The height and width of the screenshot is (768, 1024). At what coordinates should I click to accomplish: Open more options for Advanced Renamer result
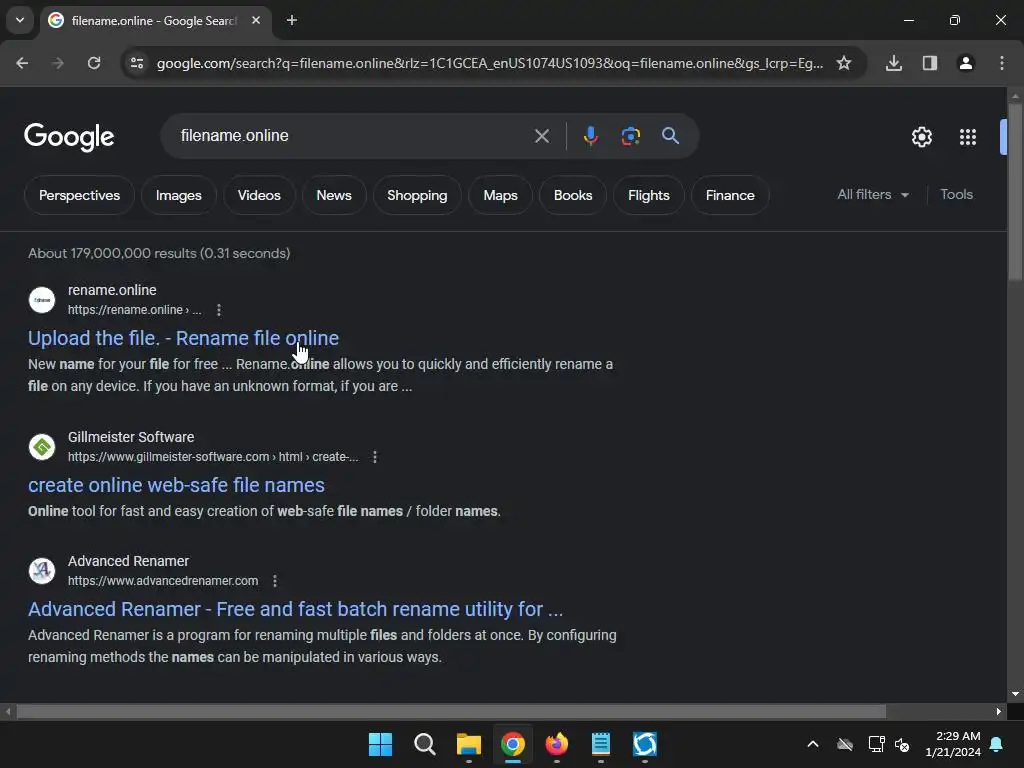point(275,581)
